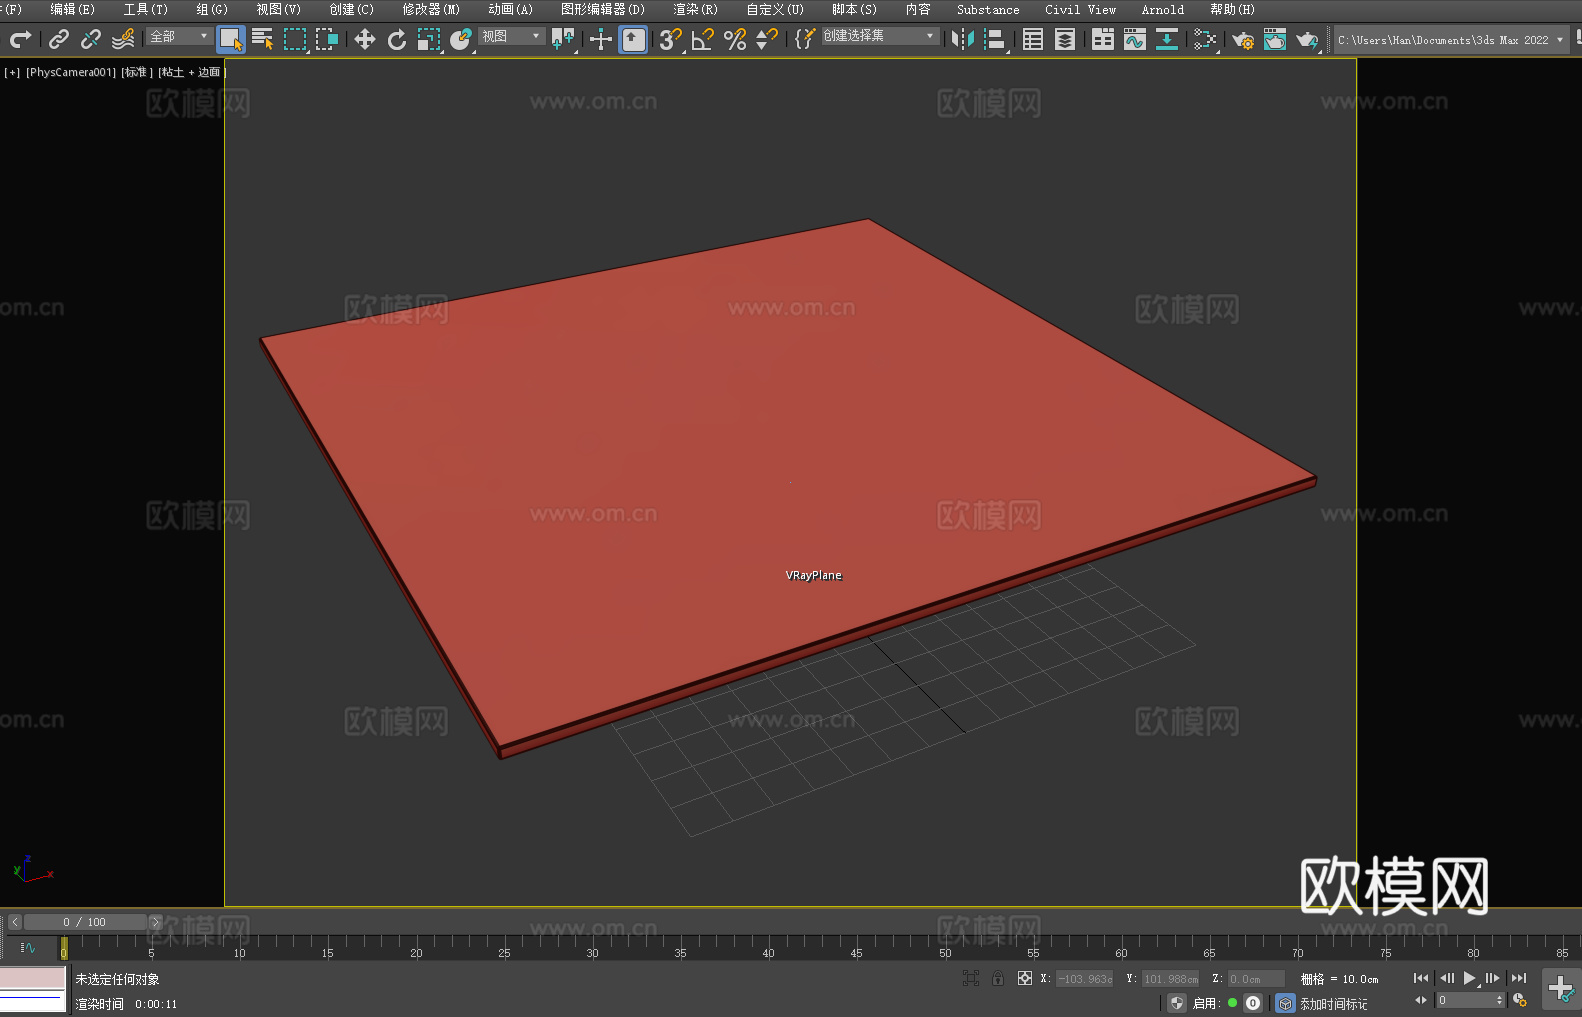Image resolution: width=1582 pixels, height=1017 pixels.
Task: Click the Redo arrow icon
Action: click(20, 39)
